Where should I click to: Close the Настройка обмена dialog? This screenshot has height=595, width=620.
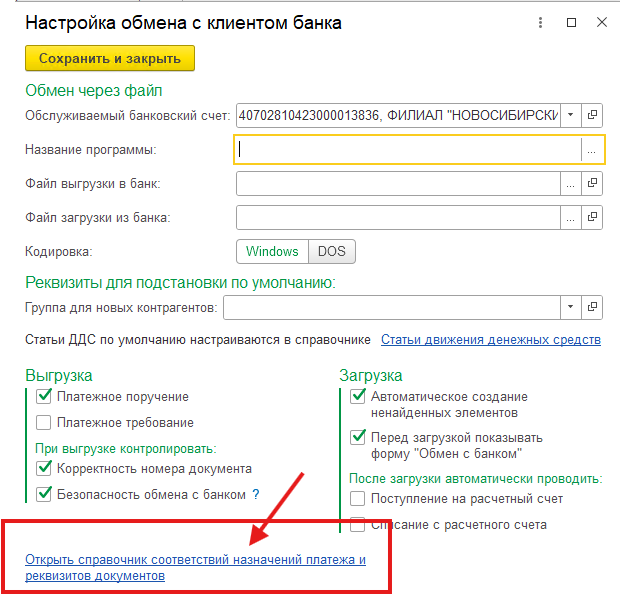pyautogui.click(x=602, y=23)
